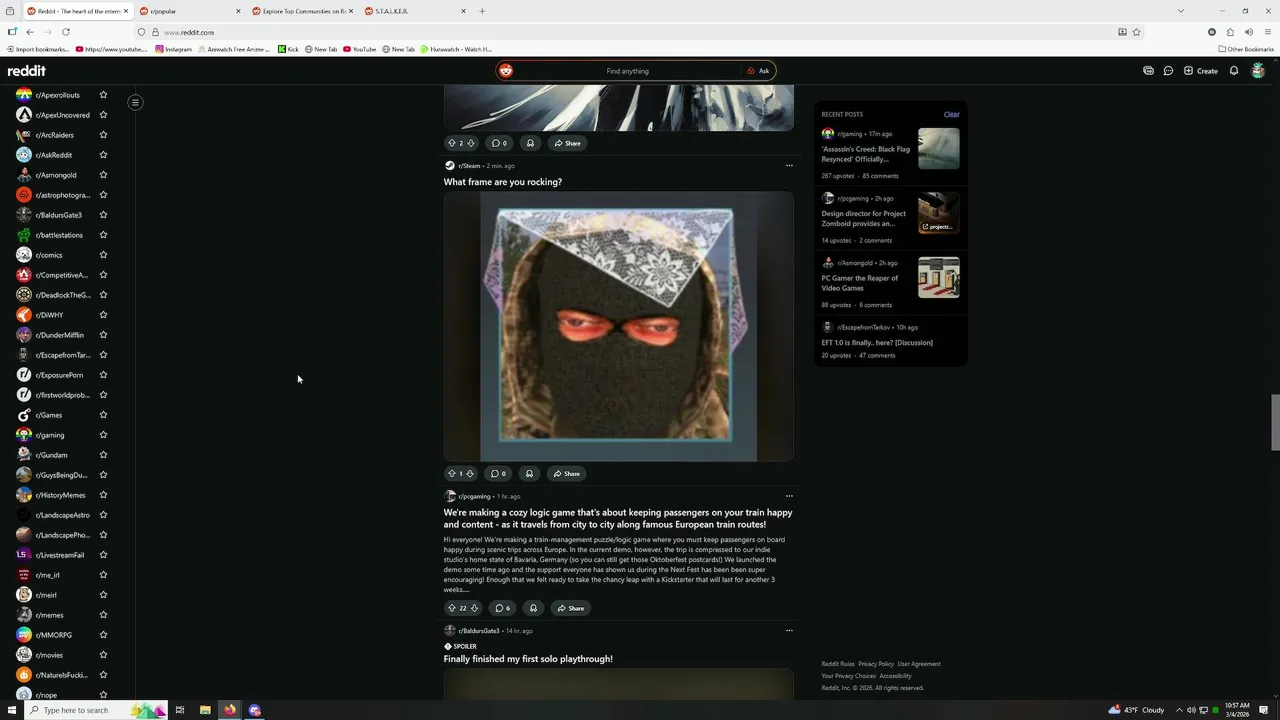Screen dimensions: 1280x720
Task: Click the Reddit logo to go home
Action: coord(27,71)
